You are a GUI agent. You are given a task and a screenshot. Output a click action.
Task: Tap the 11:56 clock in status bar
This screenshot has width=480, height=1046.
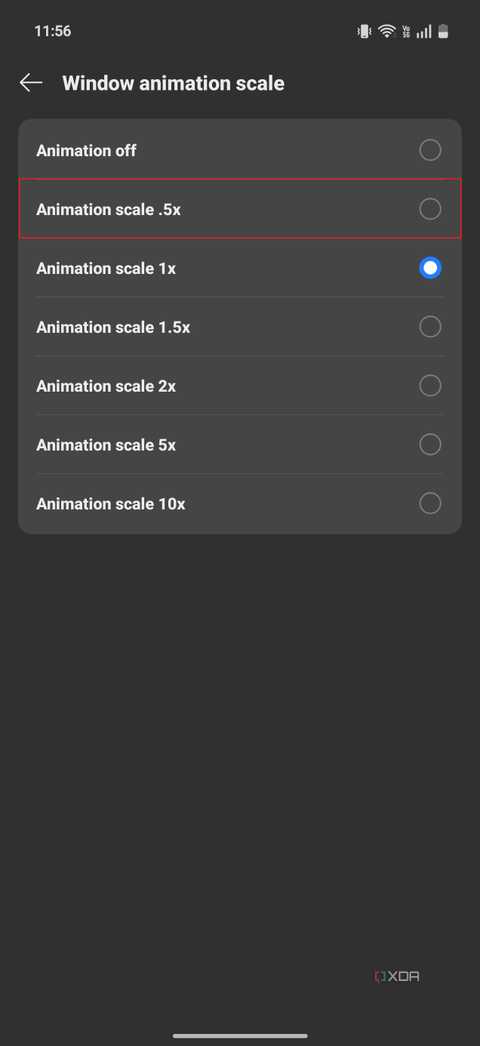click(x=53, y=31)
